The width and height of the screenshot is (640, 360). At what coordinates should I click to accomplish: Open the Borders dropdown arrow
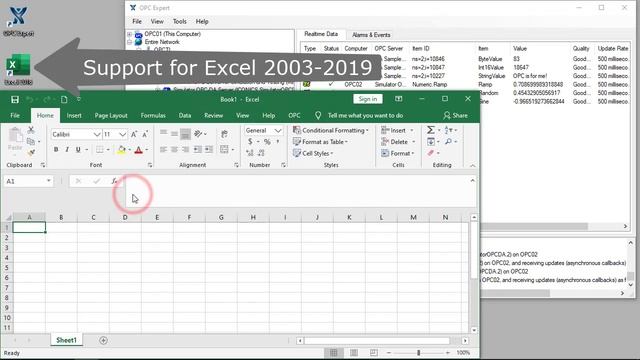108,150
